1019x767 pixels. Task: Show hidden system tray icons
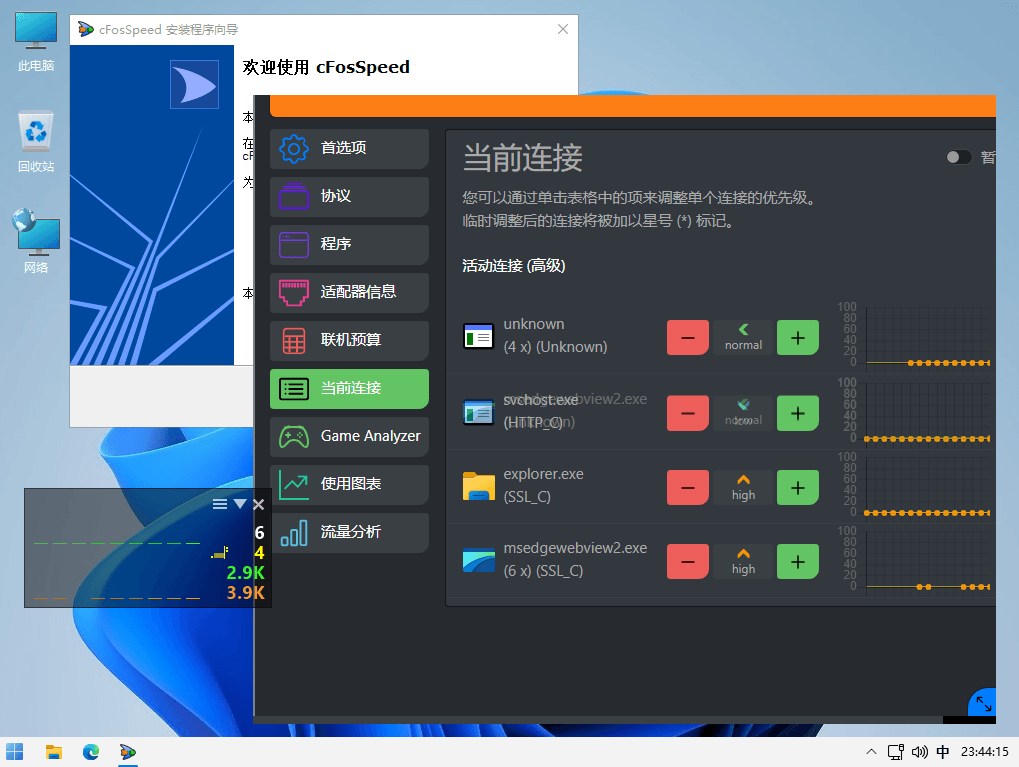coord(871,752)
